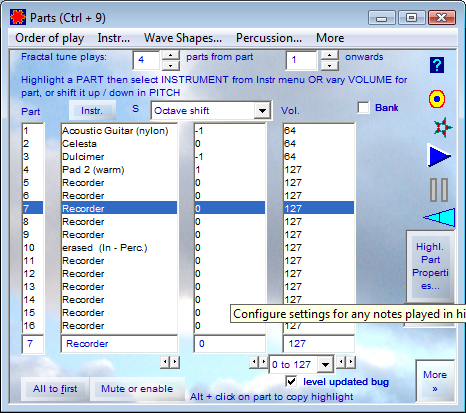
Task: Click the Instr. button above the instrument list
Action: click(x=92, y=110)
